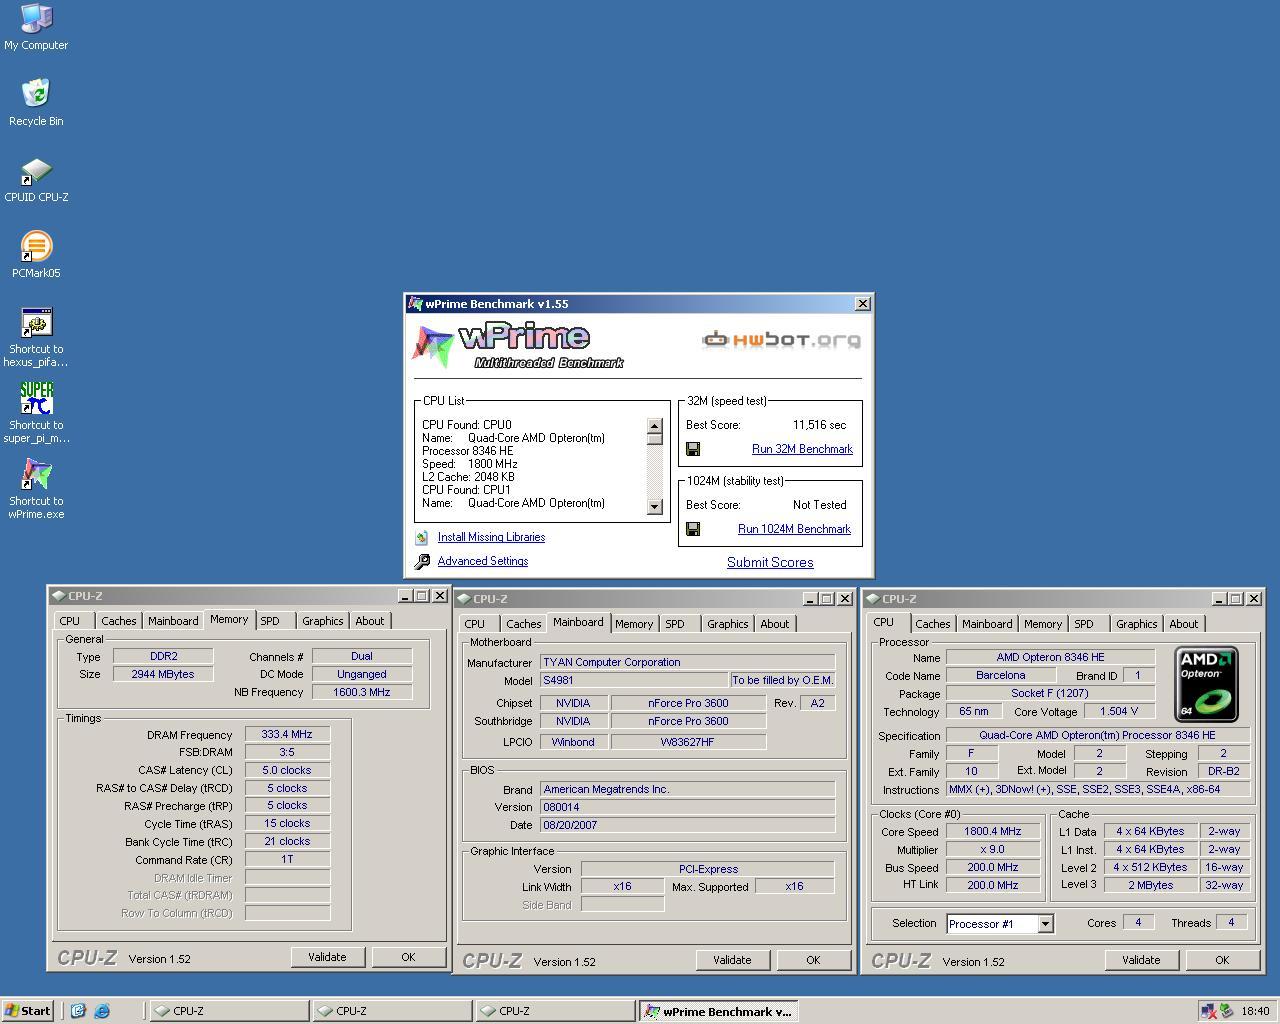
Task: Click the Submit Scores link
Action: tap(770, 562)
